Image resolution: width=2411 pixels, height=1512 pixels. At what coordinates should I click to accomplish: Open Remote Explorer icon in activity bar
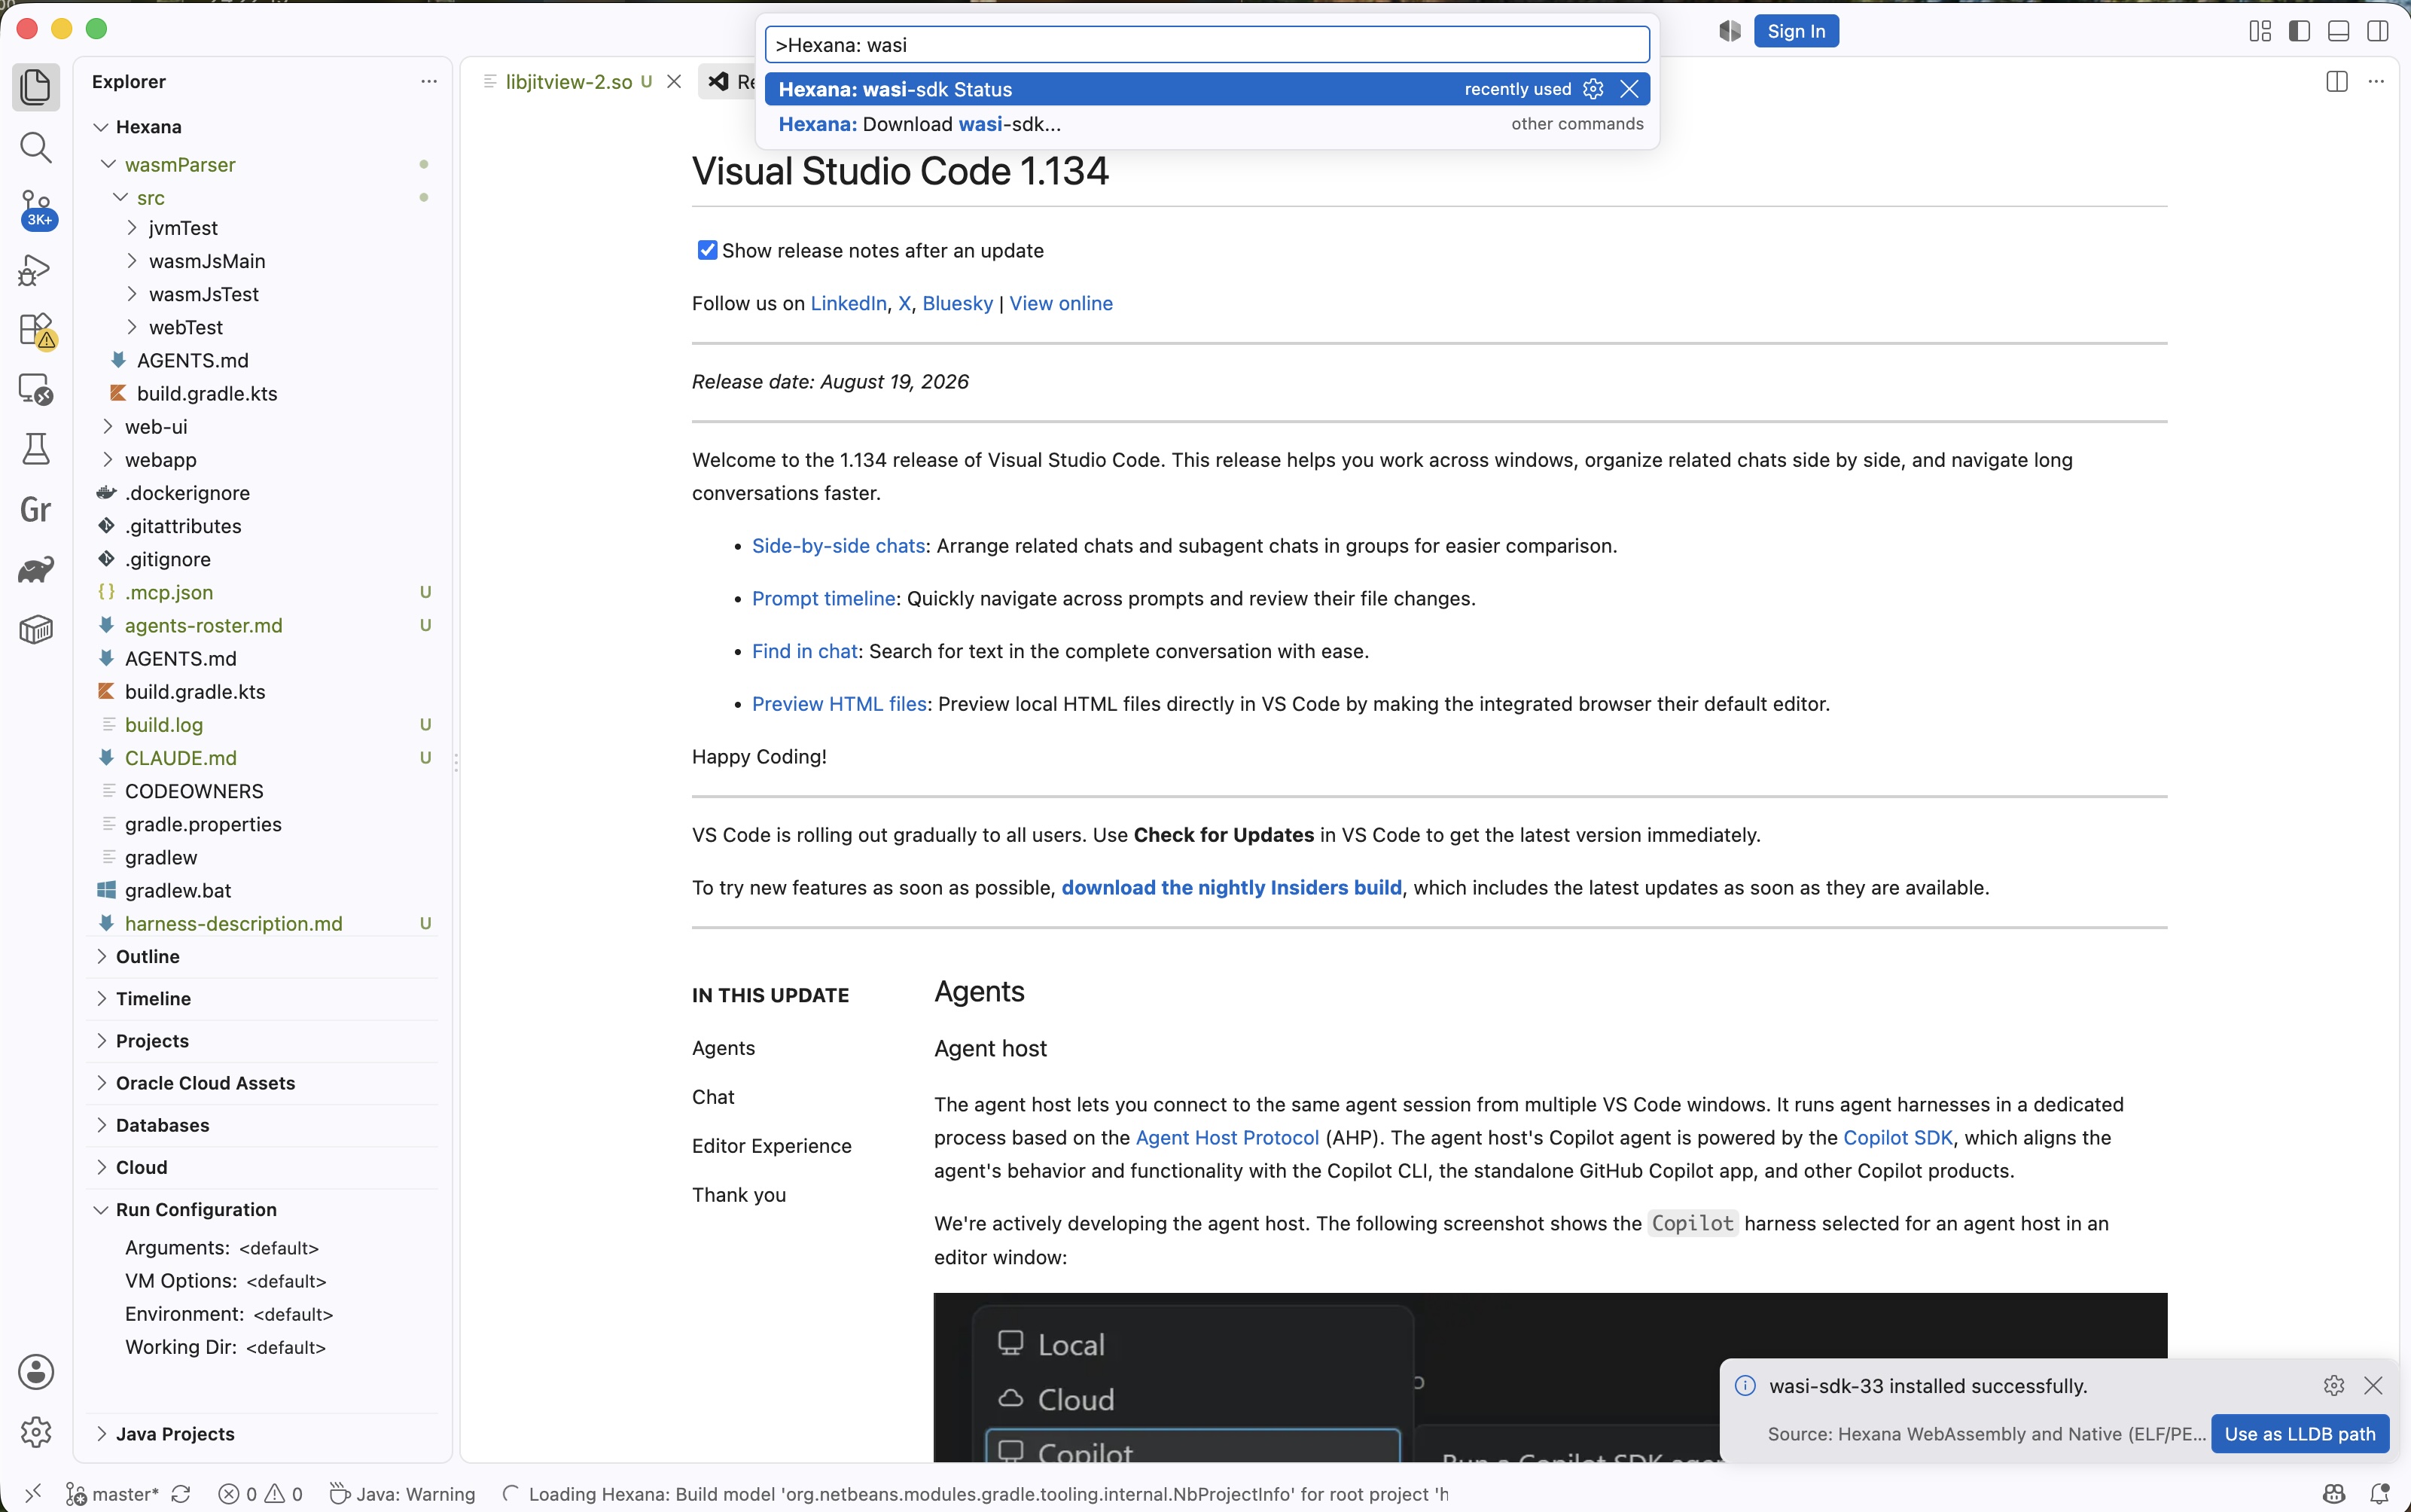tap(36, 389)
